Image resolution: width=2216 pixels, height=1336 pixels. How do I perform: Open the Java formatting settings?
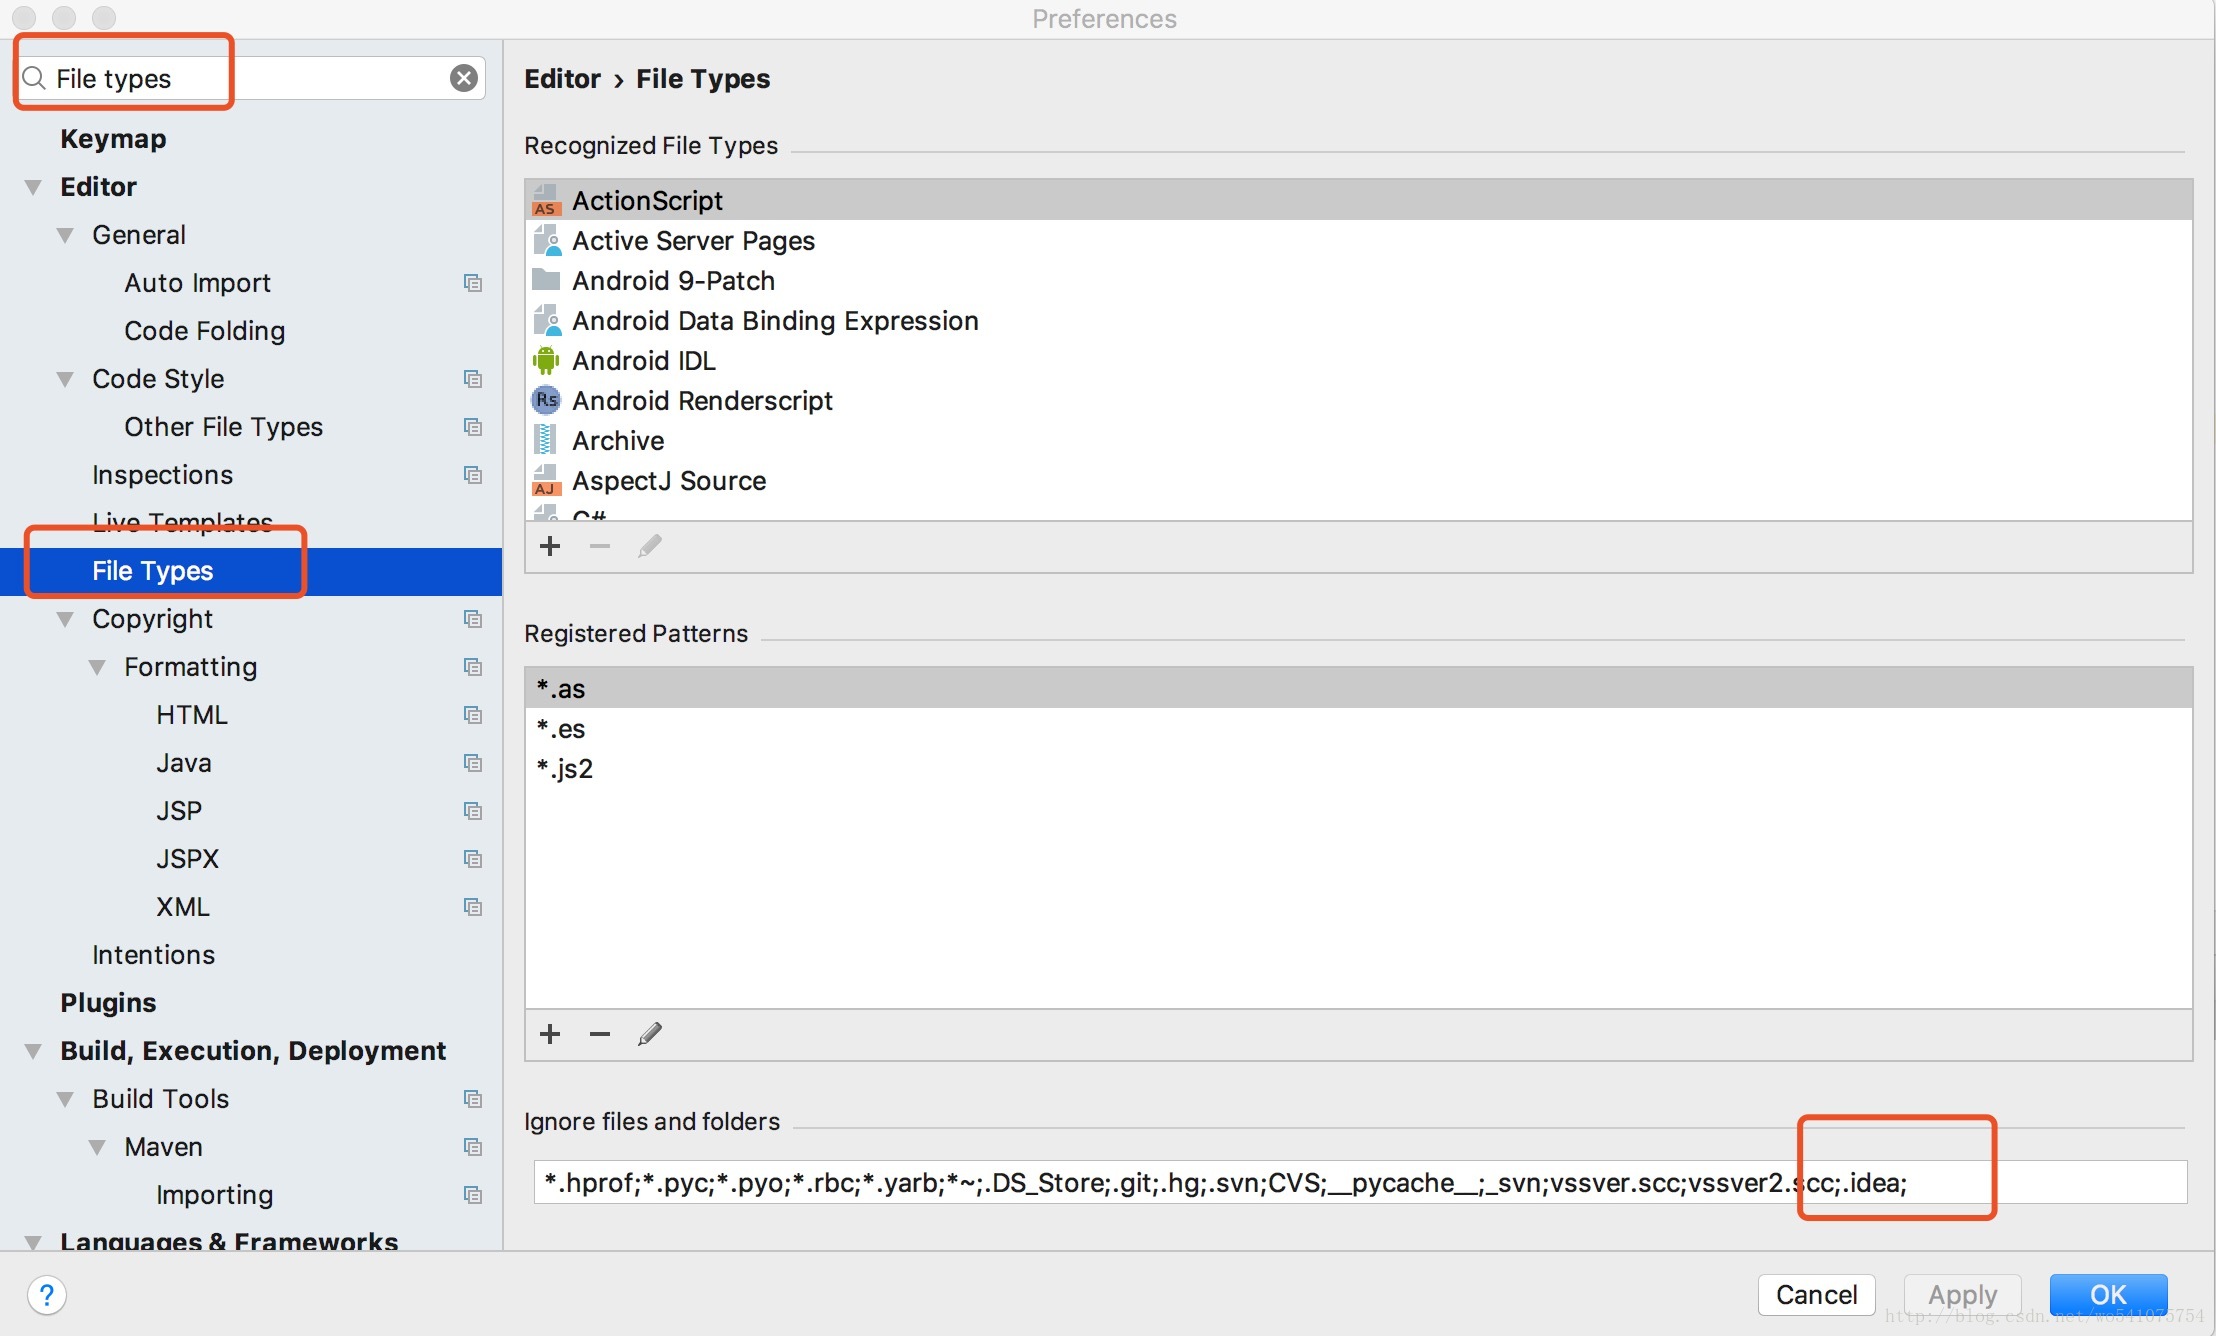click(x=183, y=763)
